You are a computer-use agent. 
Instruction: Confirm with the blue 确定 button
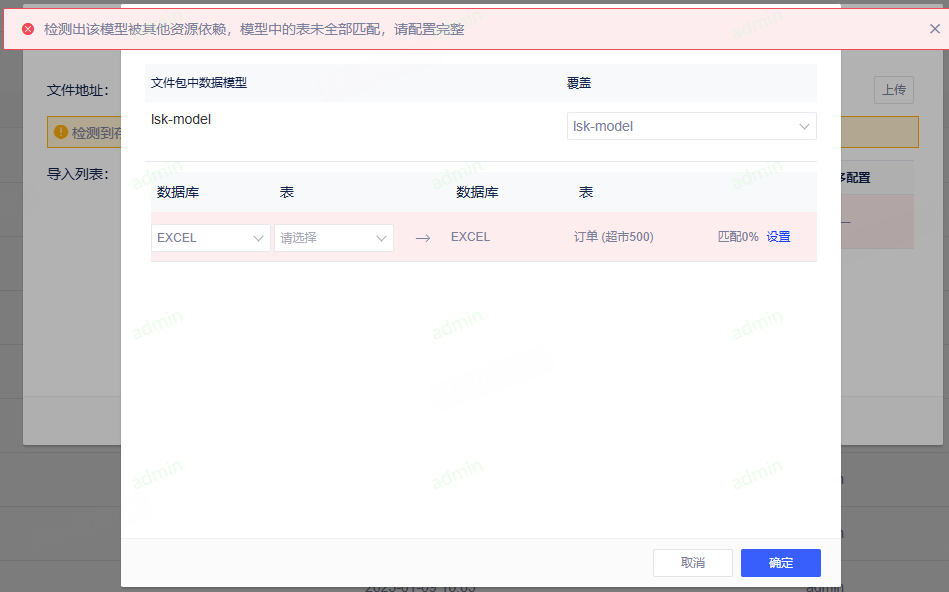click(780, 563)
